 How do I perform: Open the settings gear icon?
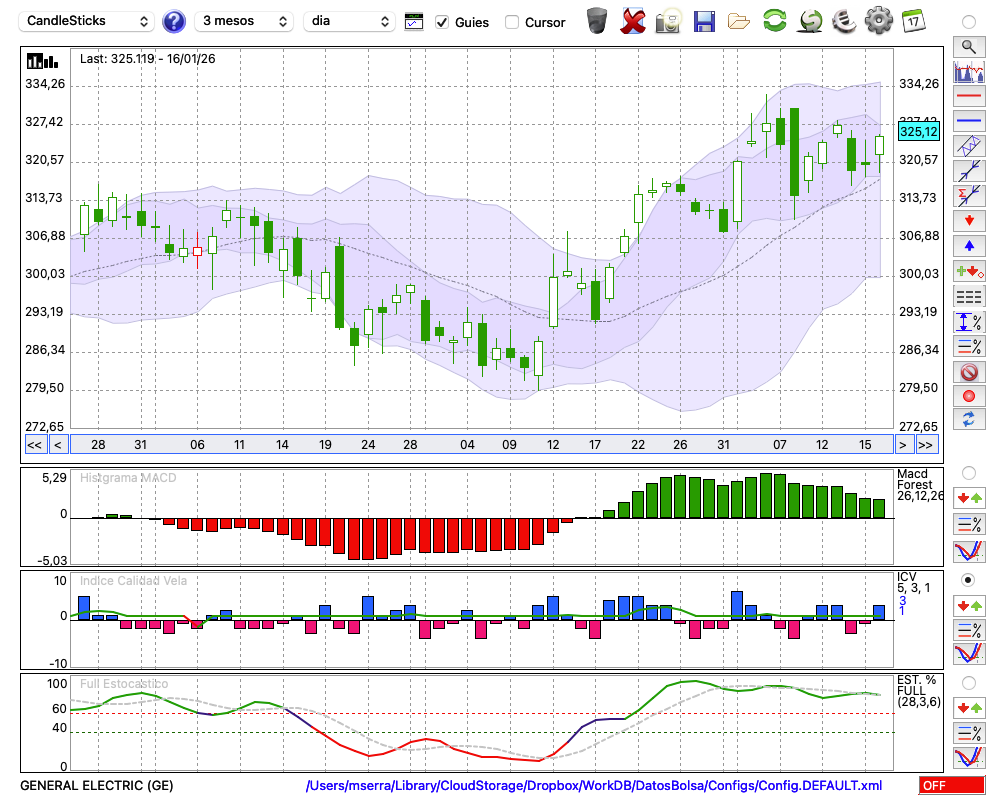878,21
